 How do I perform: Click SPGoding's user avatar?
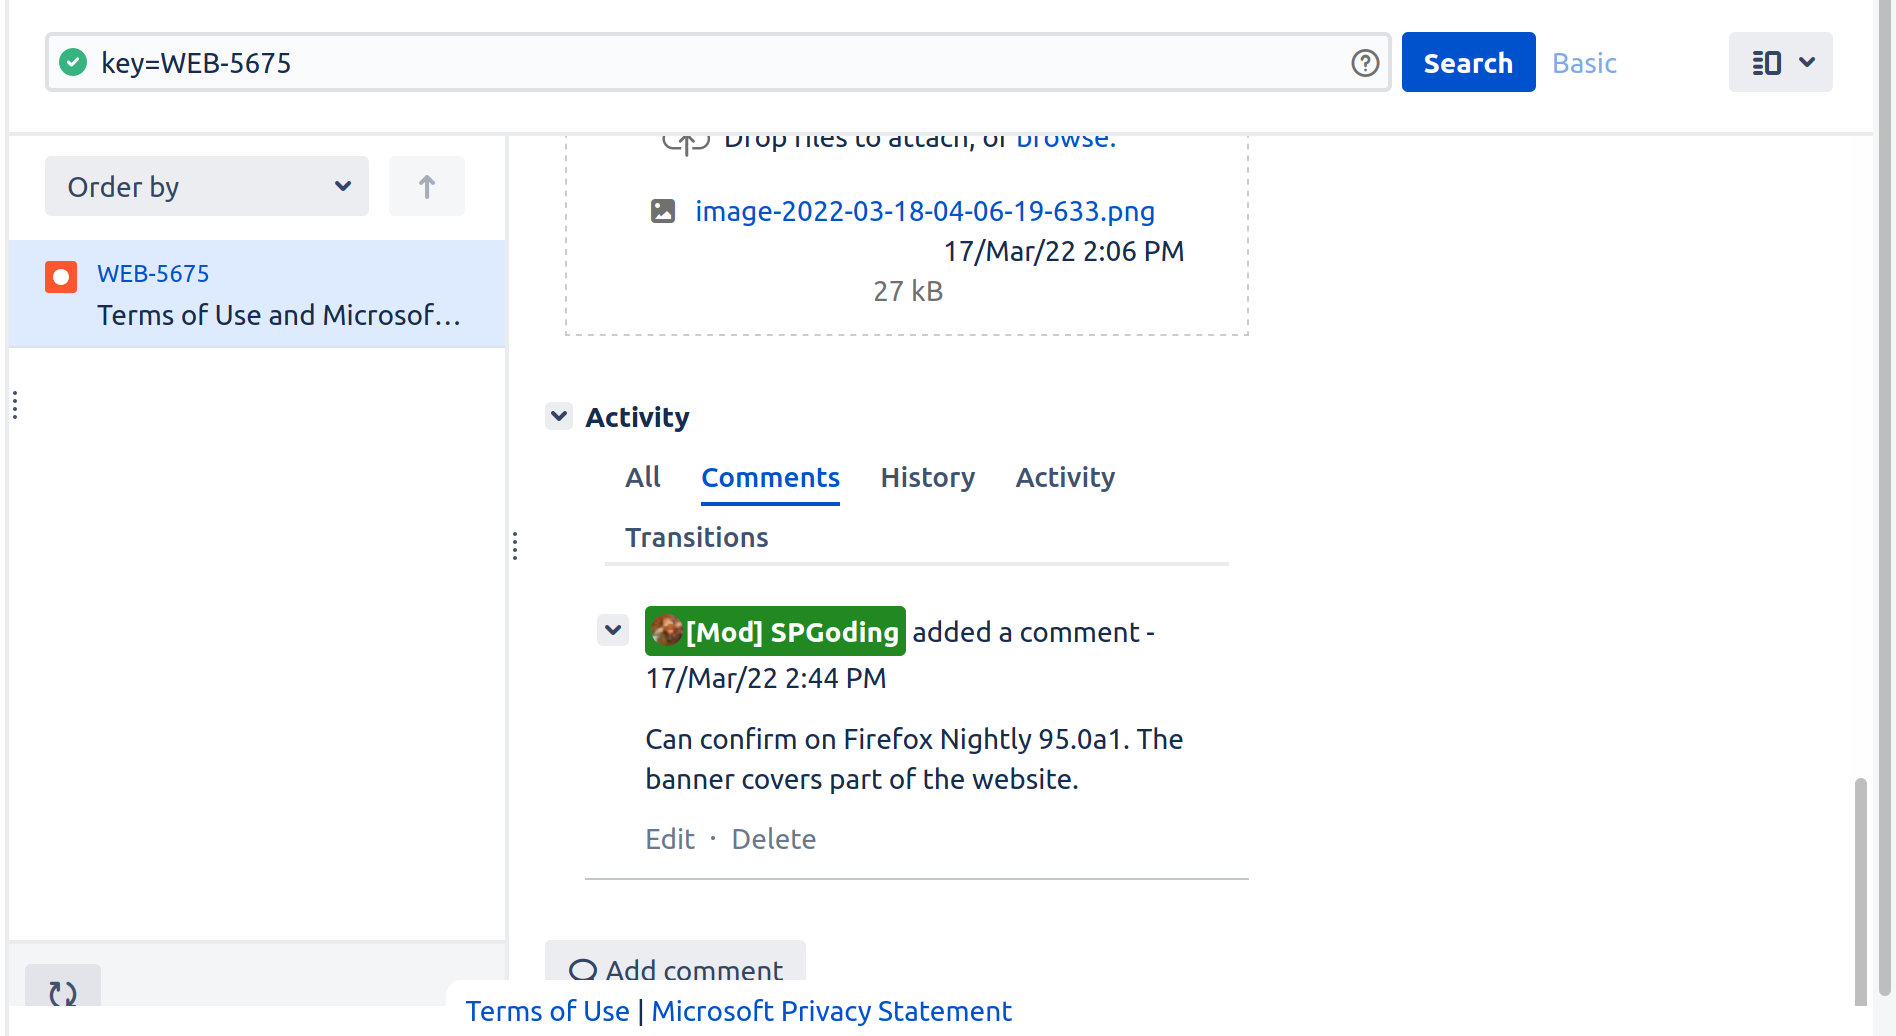pos(666,631)
